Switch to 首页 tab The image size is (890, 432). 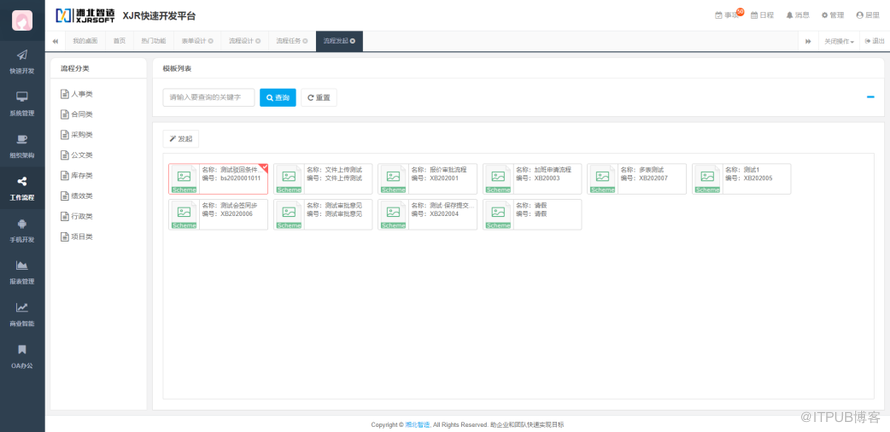click(x=119, y=41)
